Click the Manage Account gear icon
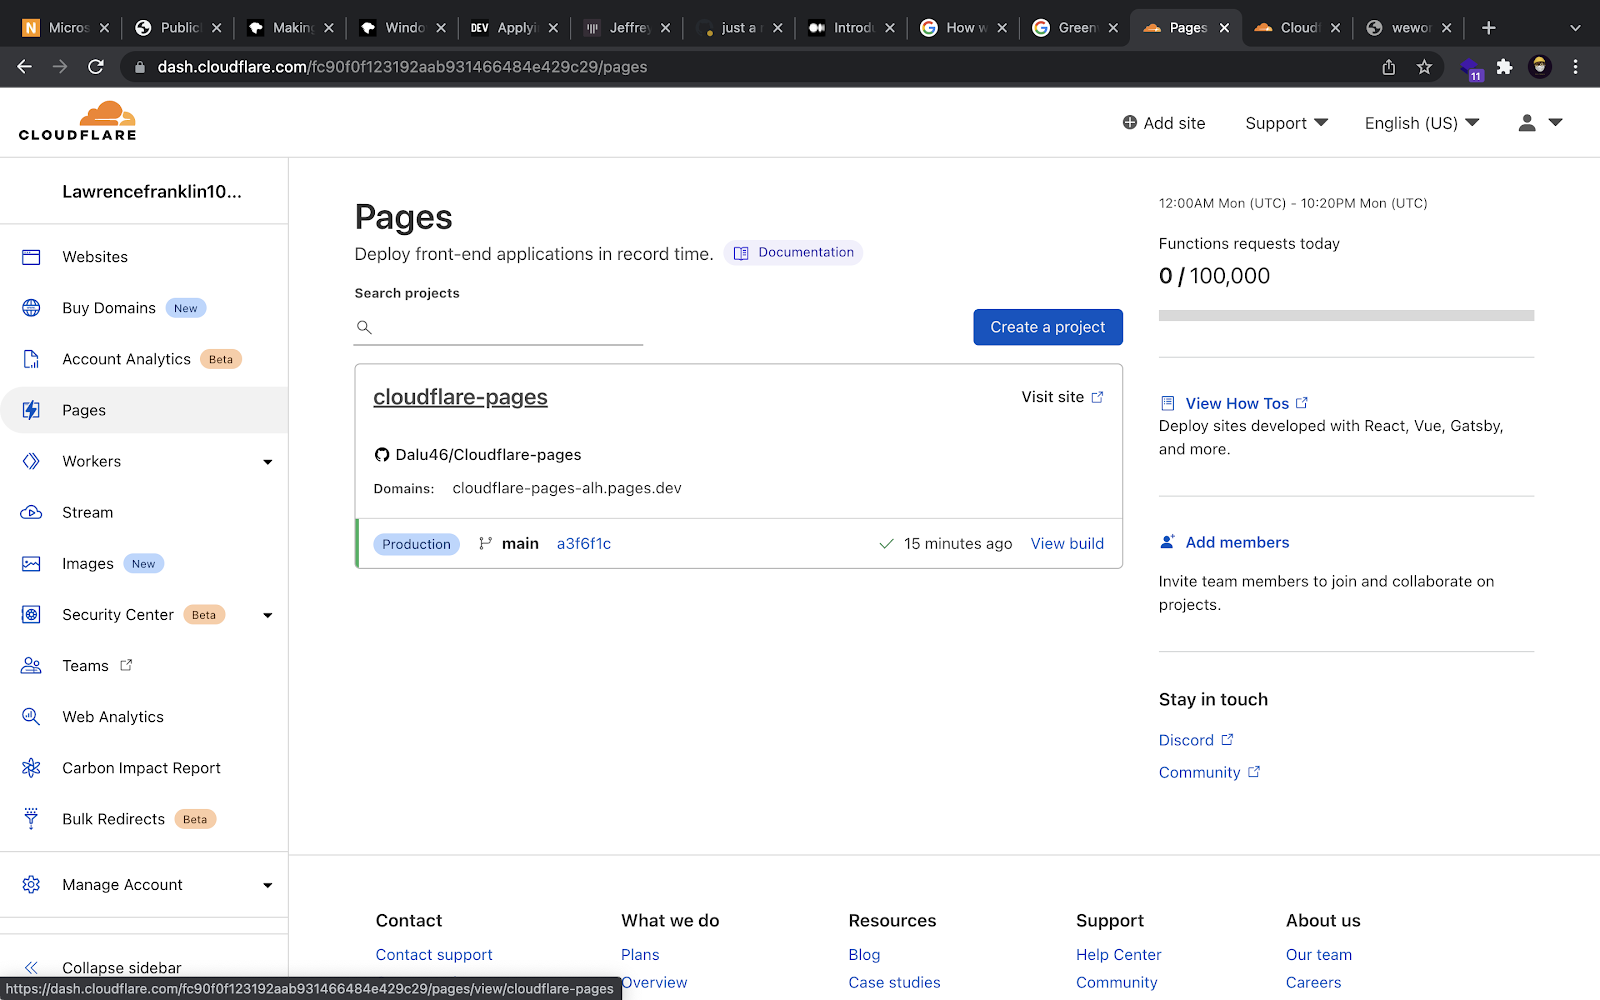1600x1000 pixels. 31,885
